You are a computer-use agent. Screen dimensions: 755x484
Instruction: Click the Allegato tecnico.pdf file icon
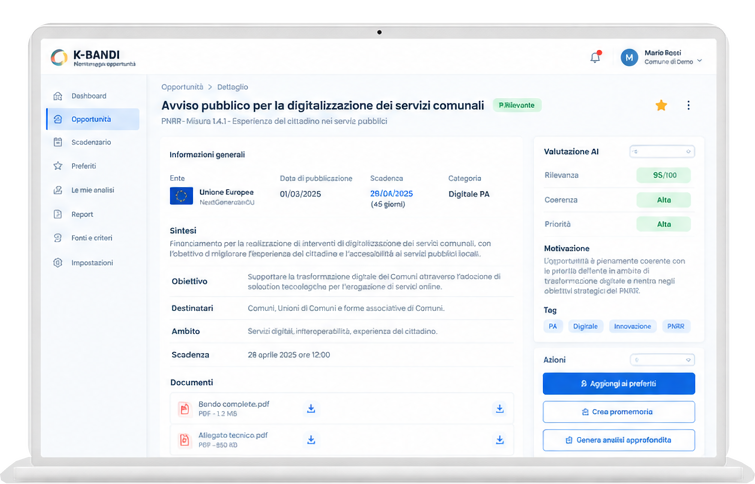pos(184,440)
